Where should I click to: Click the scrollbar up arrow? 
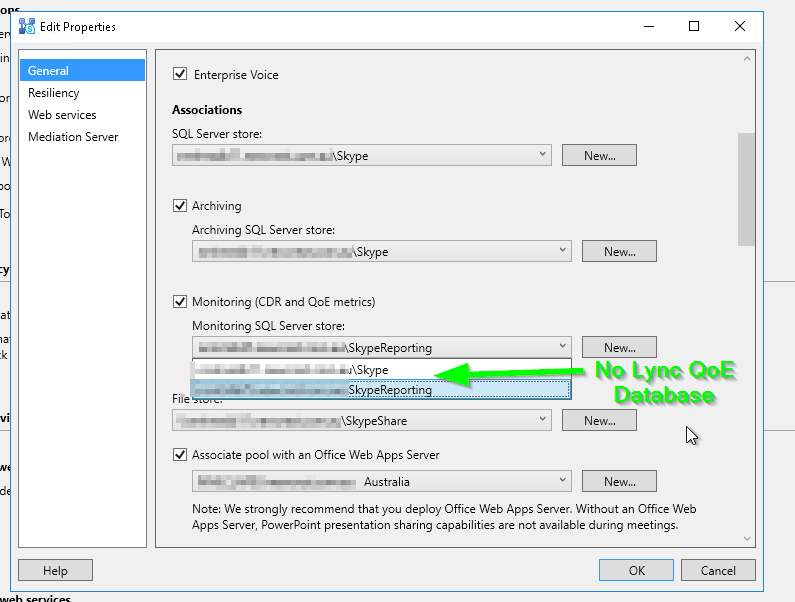tap(746, 59)
